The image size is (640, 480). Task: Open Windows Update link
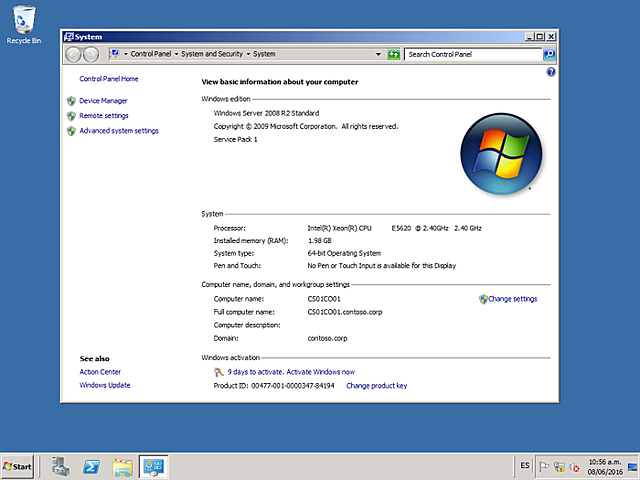(x=104, y=385)
